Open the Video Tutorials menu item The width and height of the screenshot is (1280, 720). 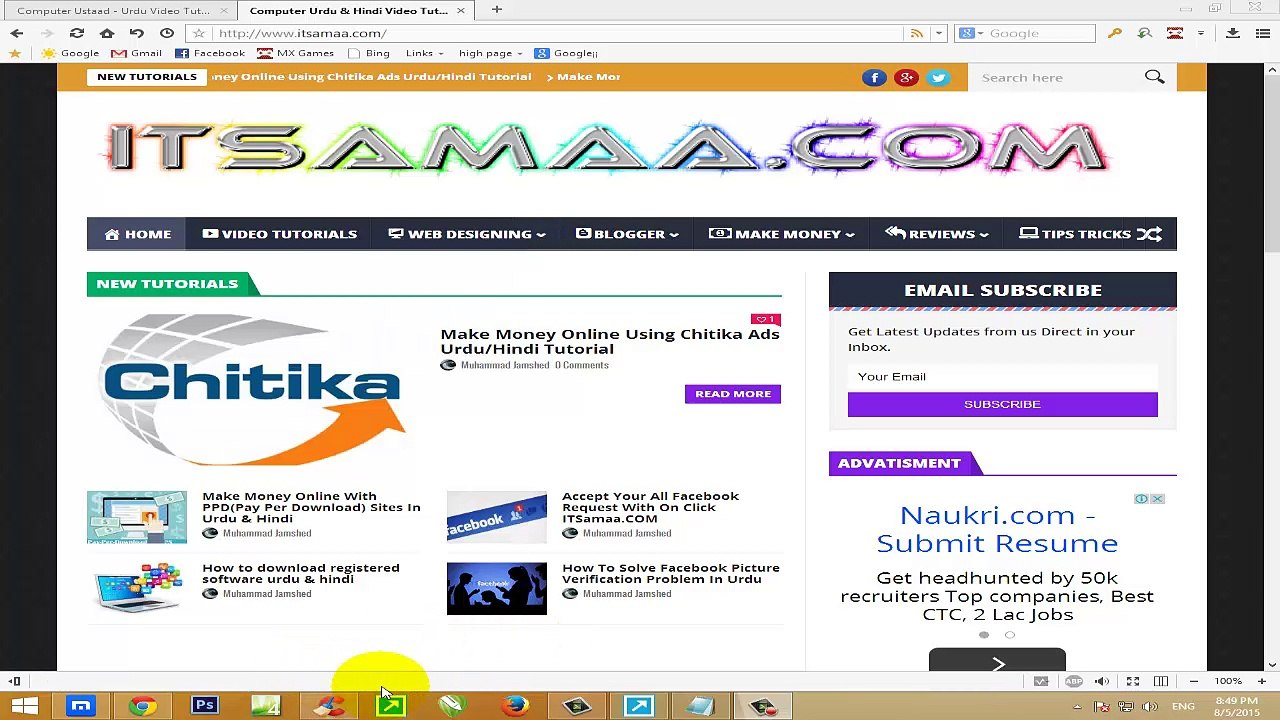click(279, 234)
